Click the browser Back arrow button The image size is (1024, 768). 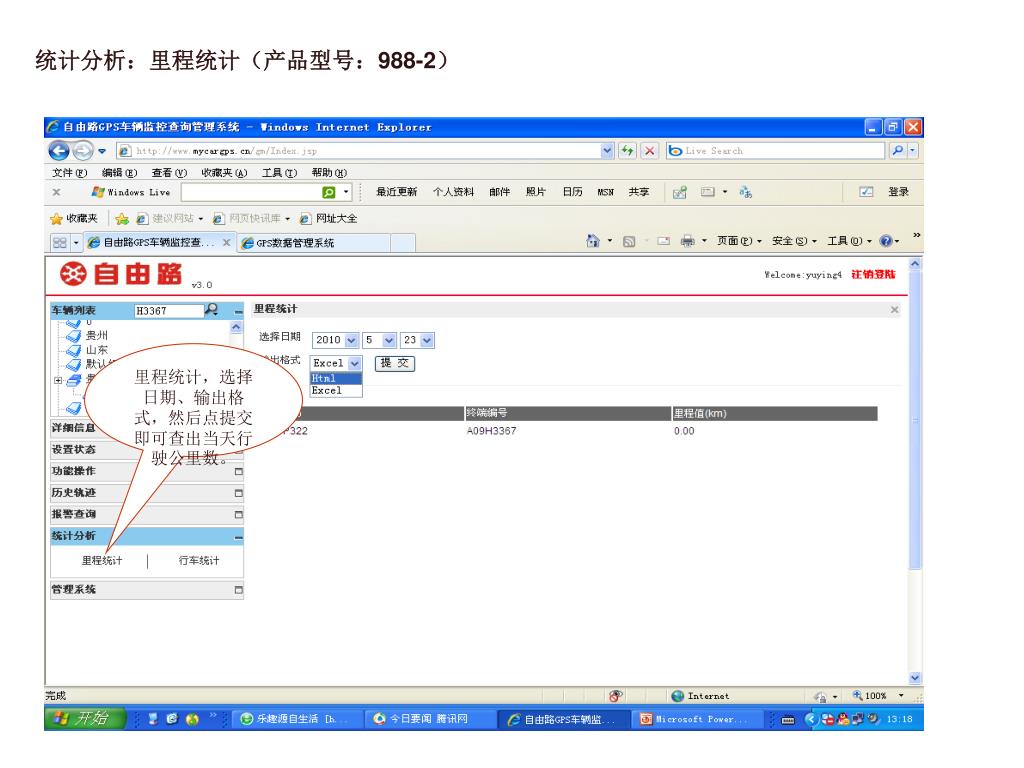coord(59,151)
